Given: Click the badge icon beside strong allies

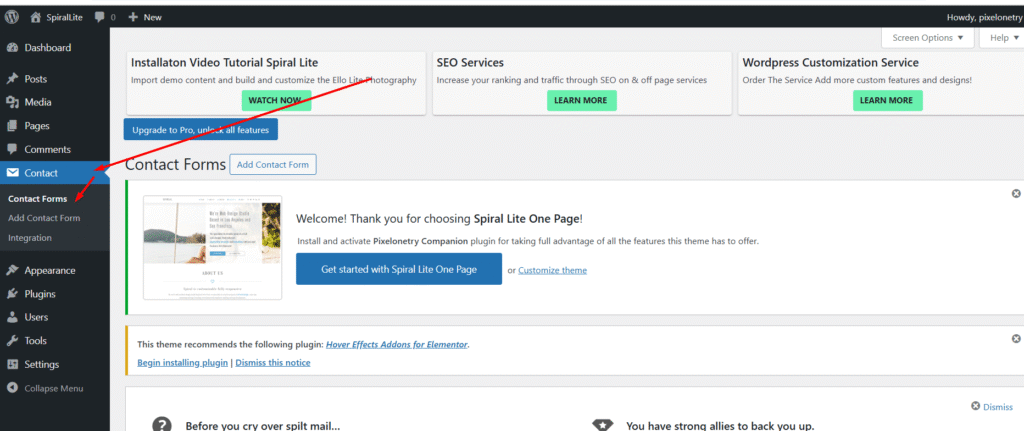Looking at the screenshot, I should click(602, 425).
